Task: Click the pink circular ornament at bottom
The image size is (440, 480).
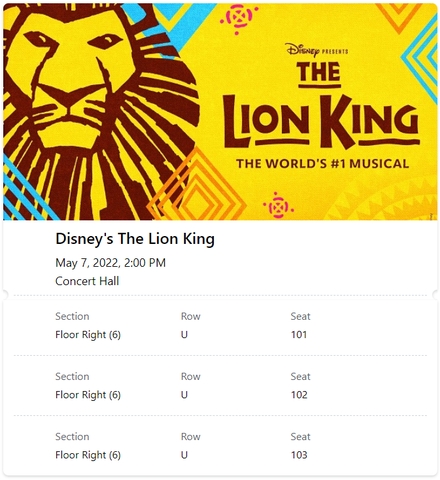Action: coord(278,206)
